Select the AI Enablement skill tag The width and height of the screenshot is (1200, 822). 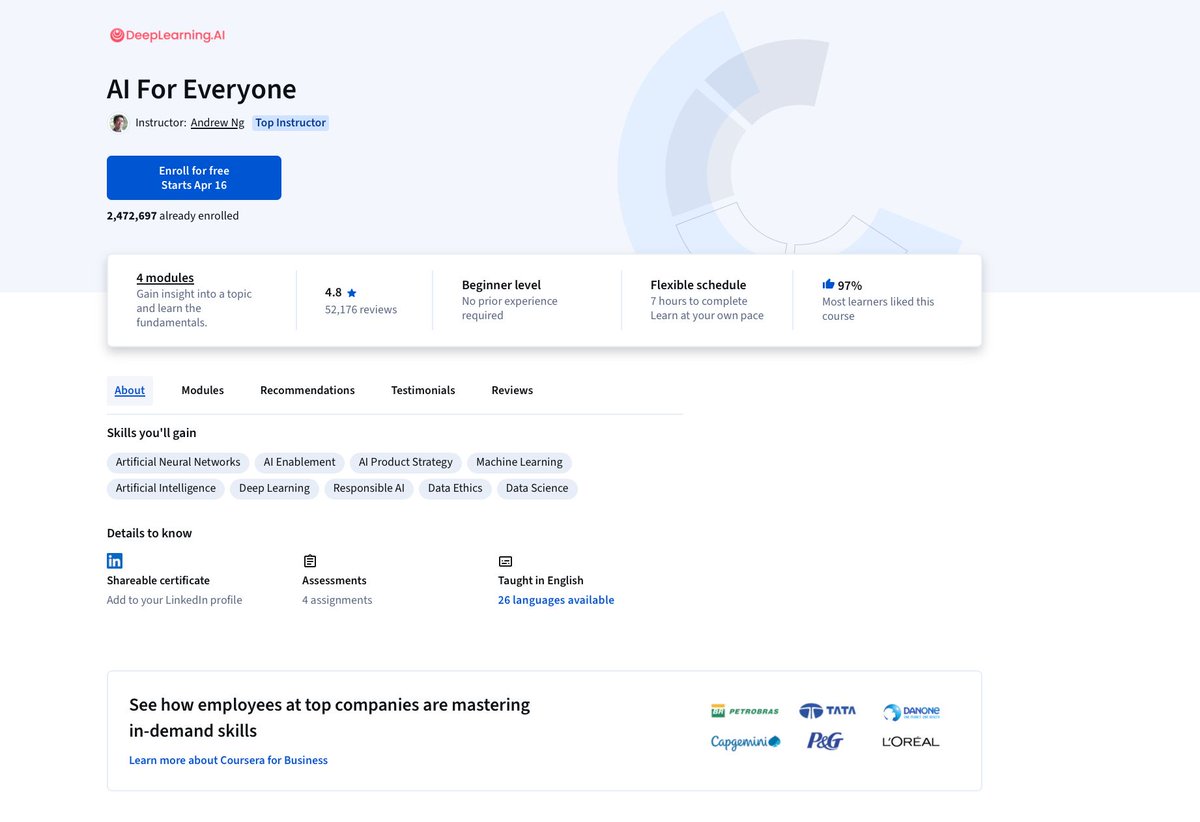point(299,462)
